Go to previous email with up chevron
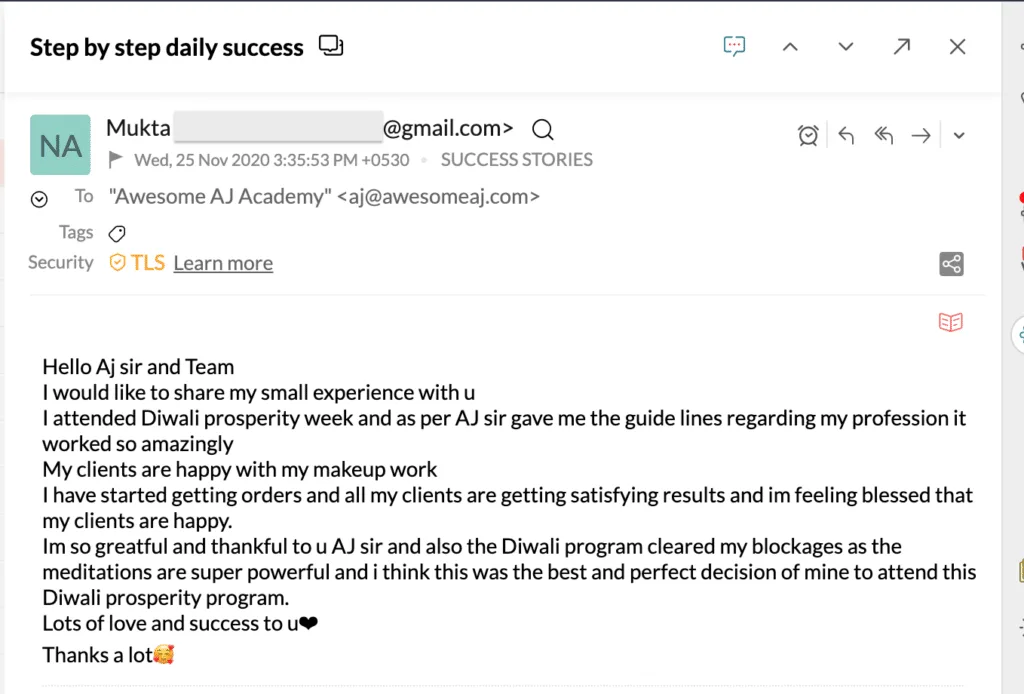Screen dimensions: 1024x694 pyautogui.click(x=790, y=47)
